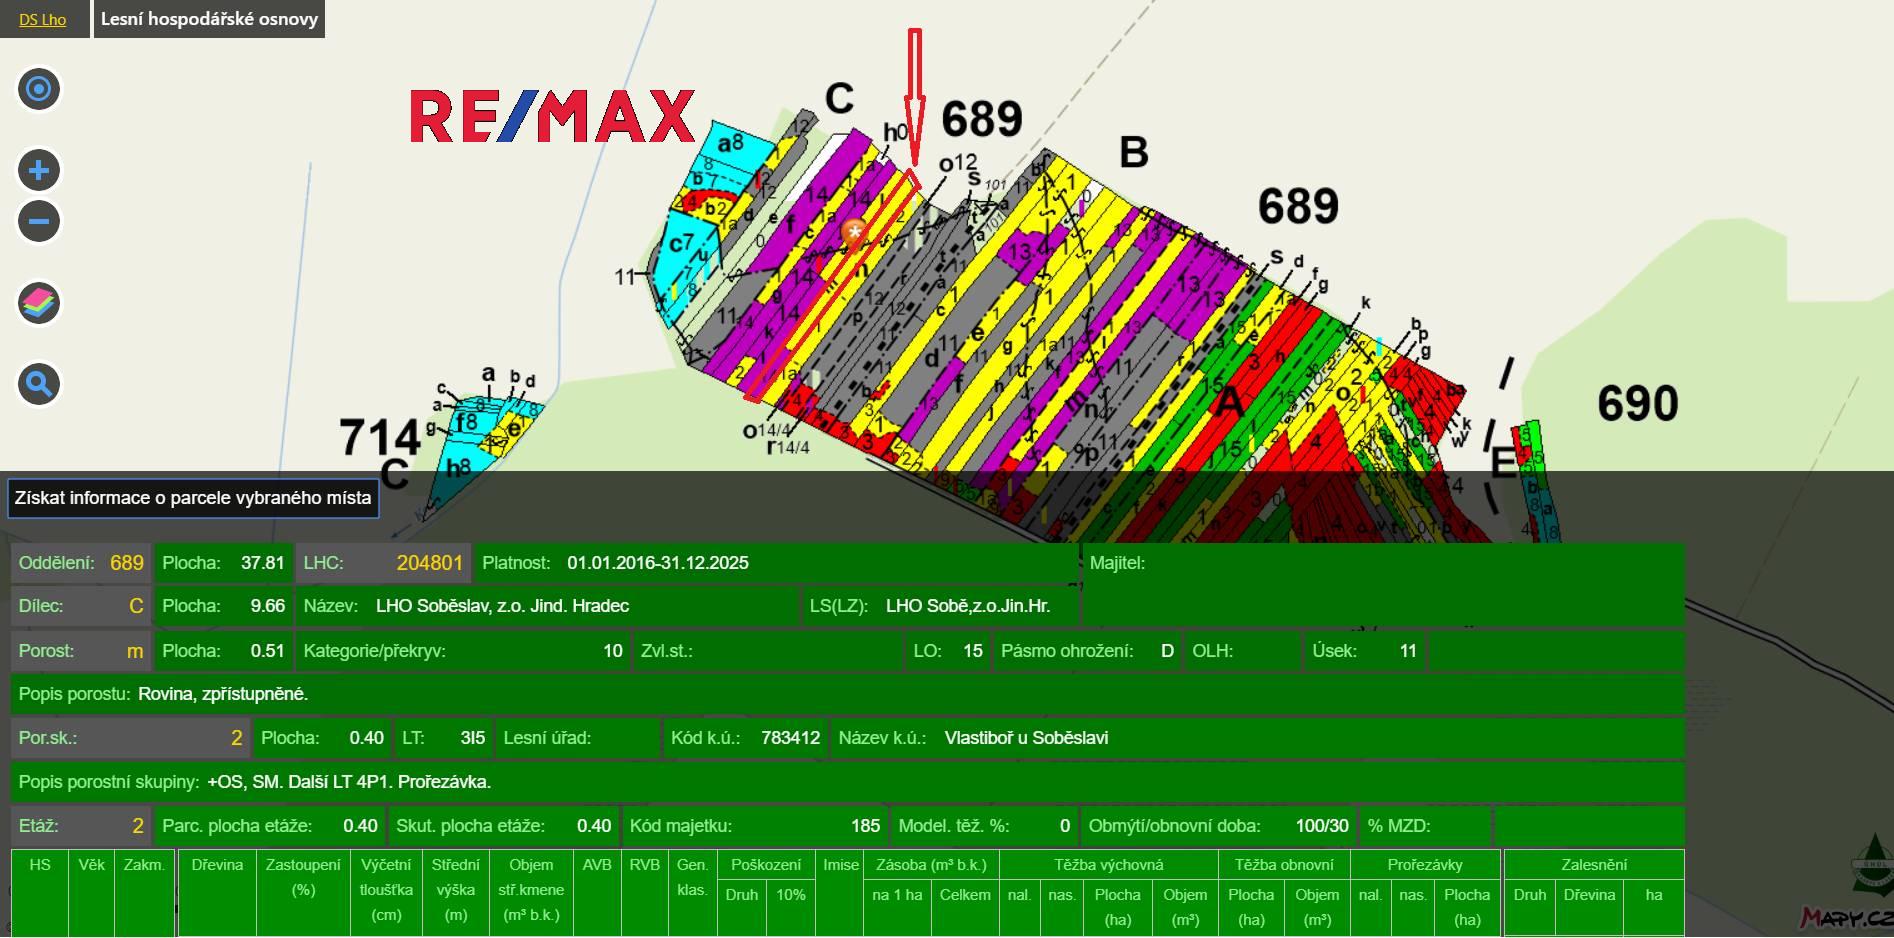Select the Porost value m
This screenshot has height=938, width=1894.
(135, 651)
